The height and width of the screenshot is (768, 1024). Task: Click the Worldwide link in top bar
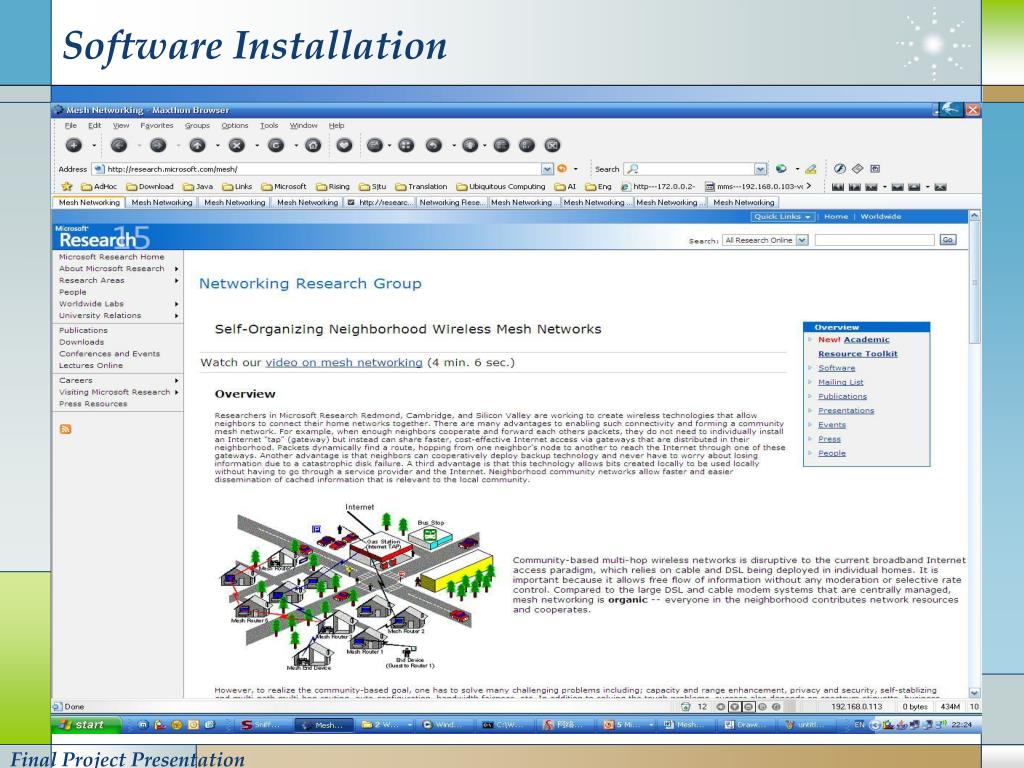point(880,217)
